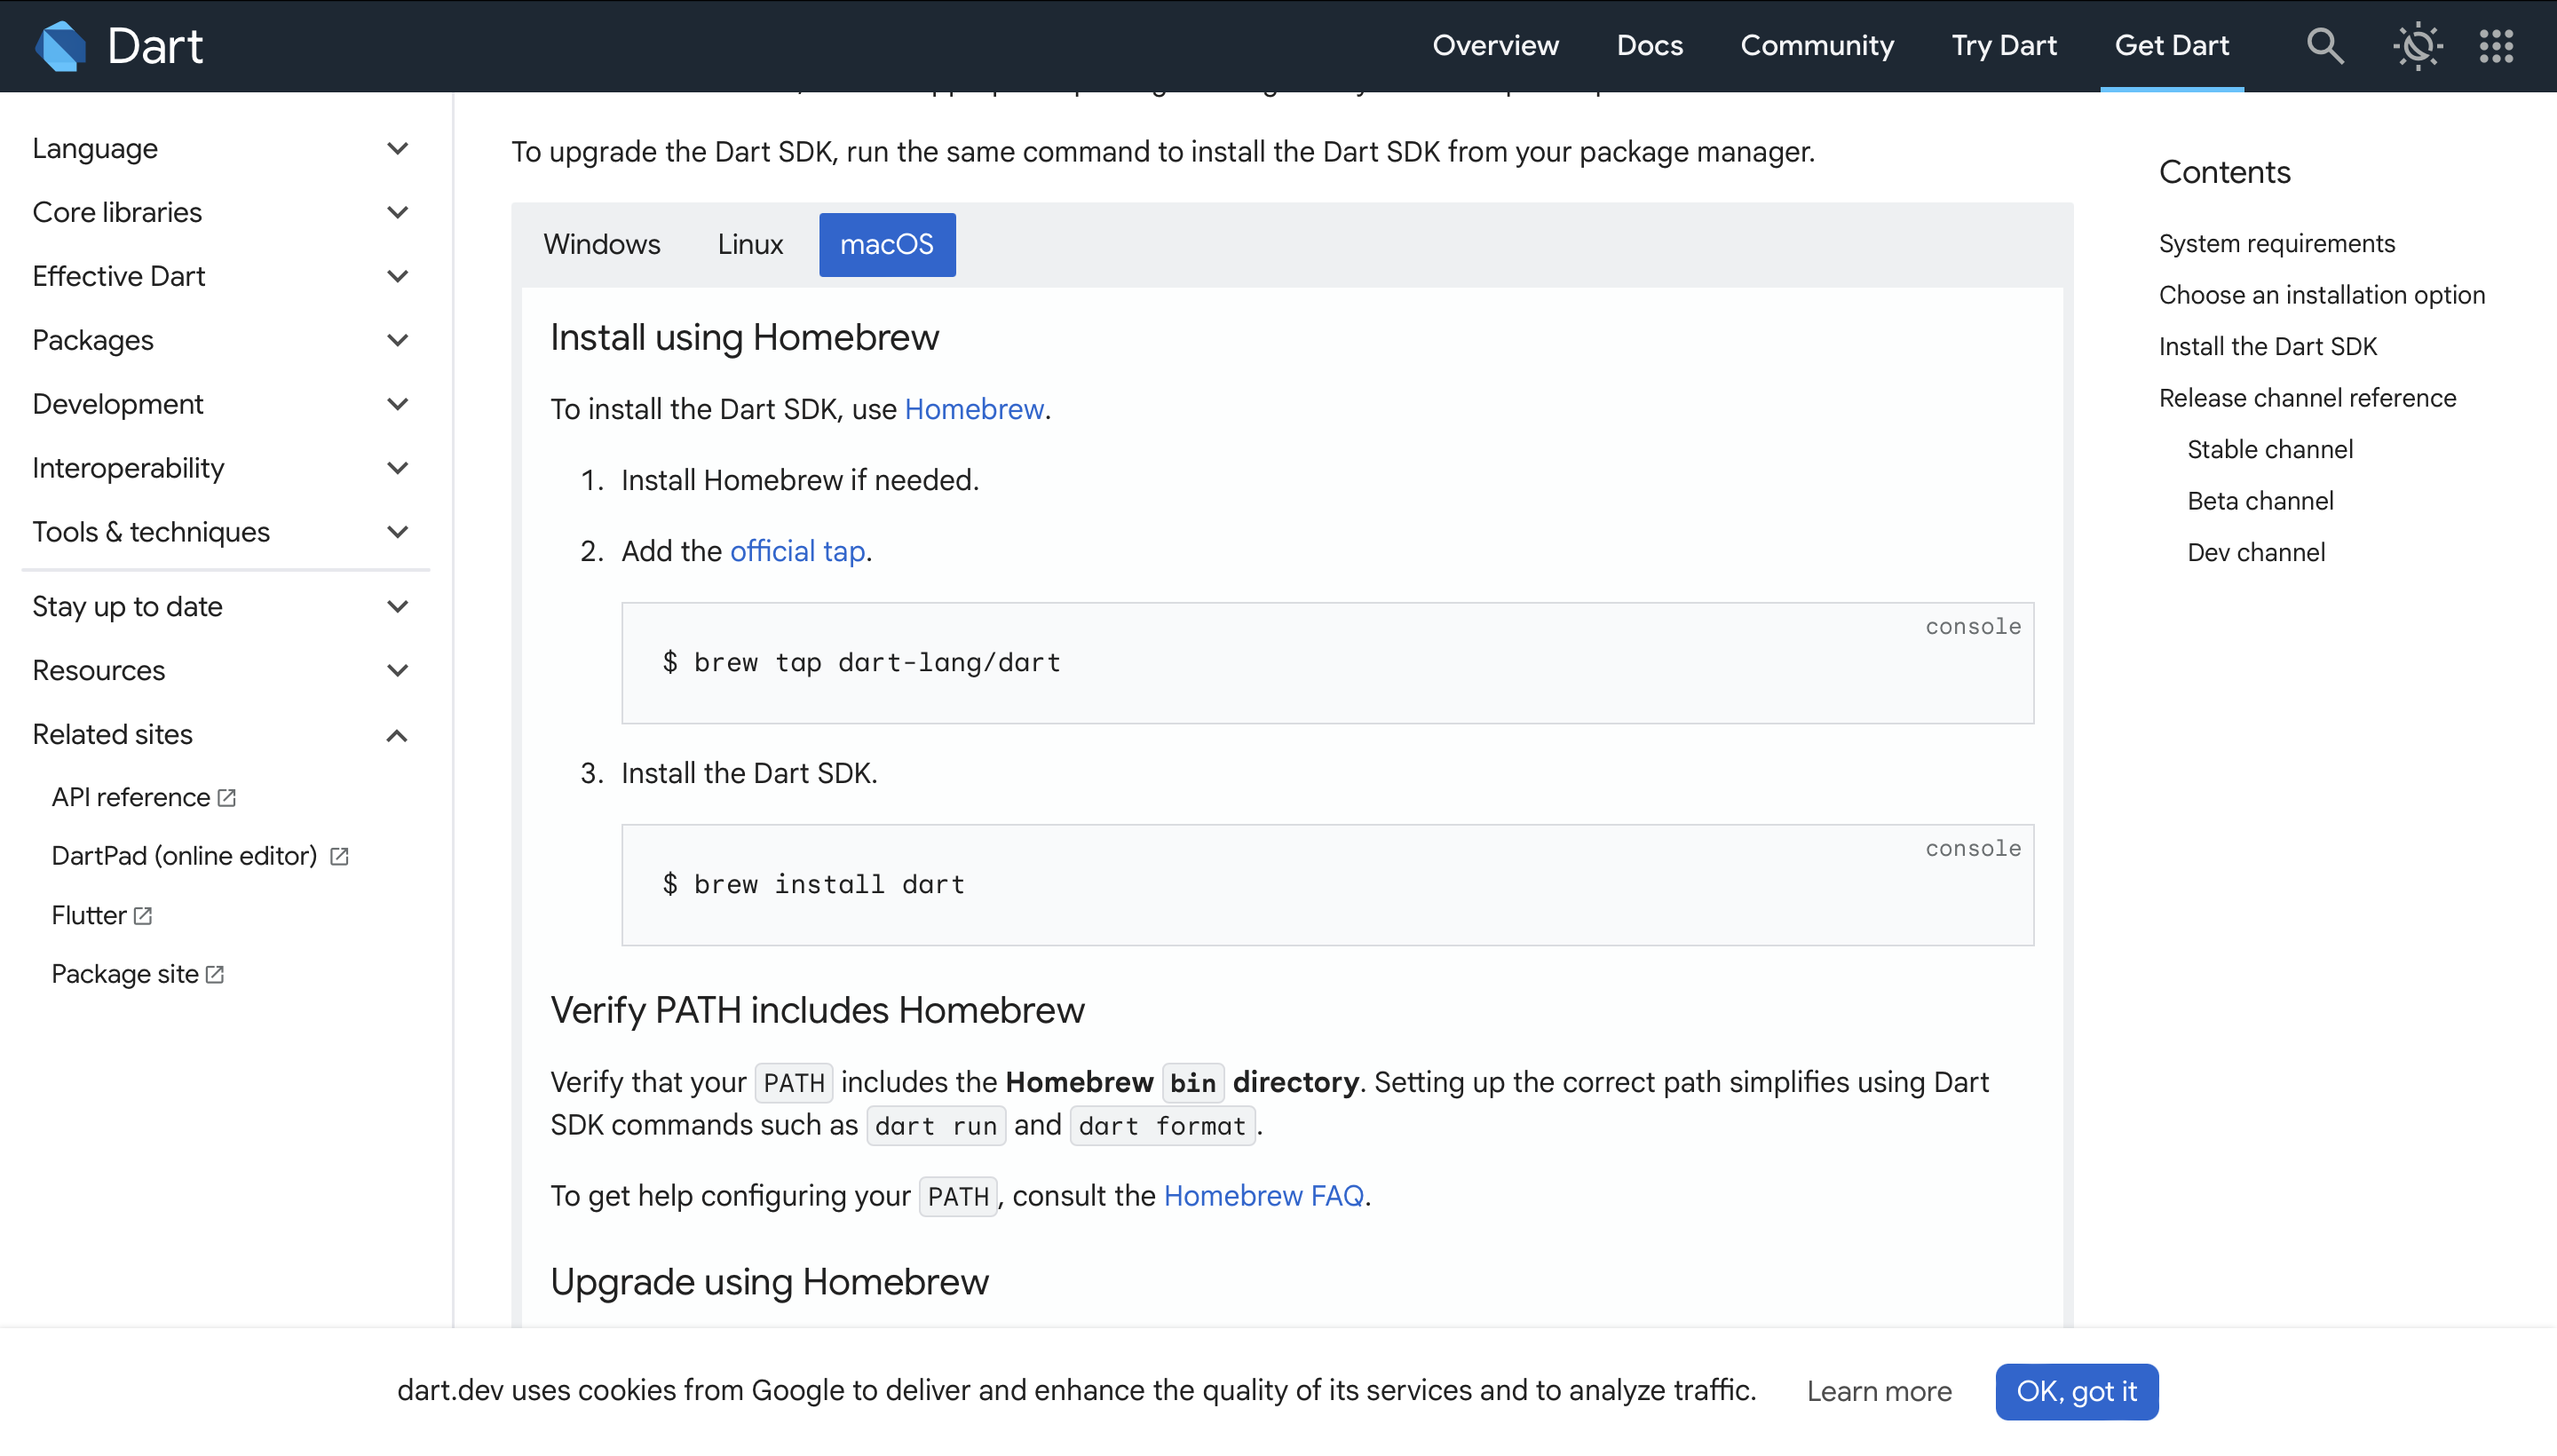Screen dimensions: 2557x1456
Task: Click the official tap link
Action: [x=797, y=551]
